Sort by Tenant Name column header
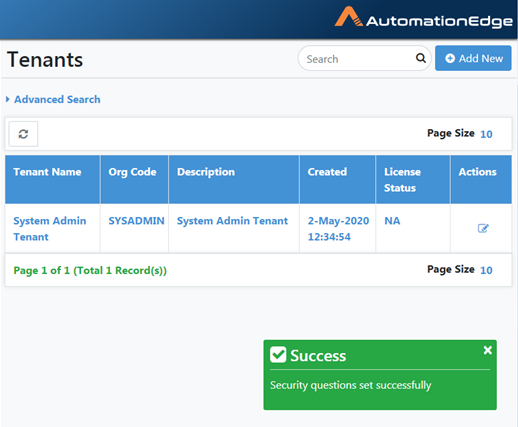518x427 pixels. tap(47, 172)
